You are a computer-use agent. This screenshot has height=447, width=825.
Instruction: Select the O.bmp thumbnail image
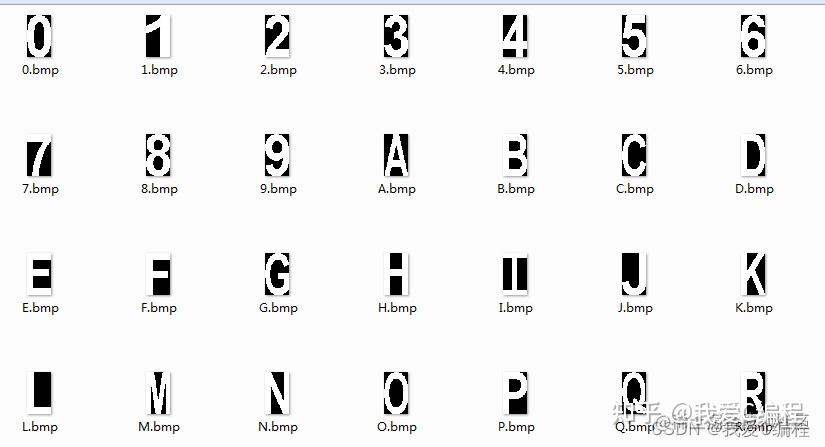pyautogui.click(x=396, y=393)
